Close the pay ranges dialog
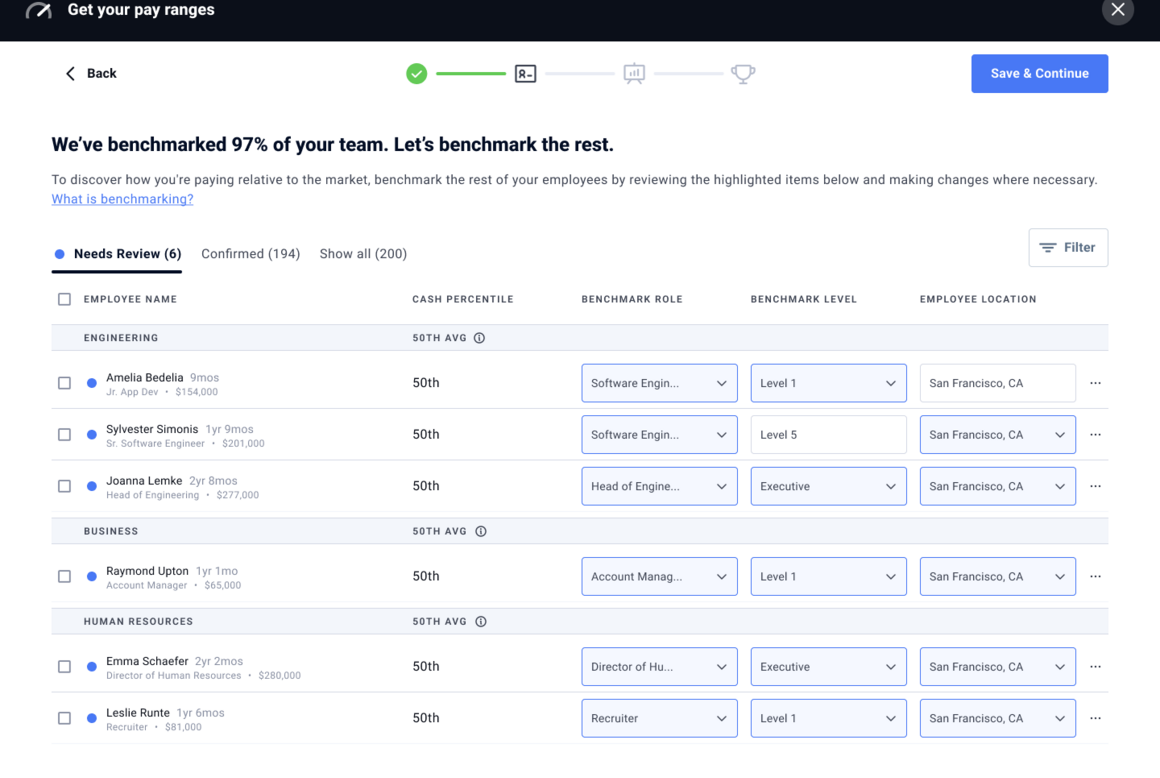Image resolution: width=1160 pixels, height=778 pixels. (1117, 10)
